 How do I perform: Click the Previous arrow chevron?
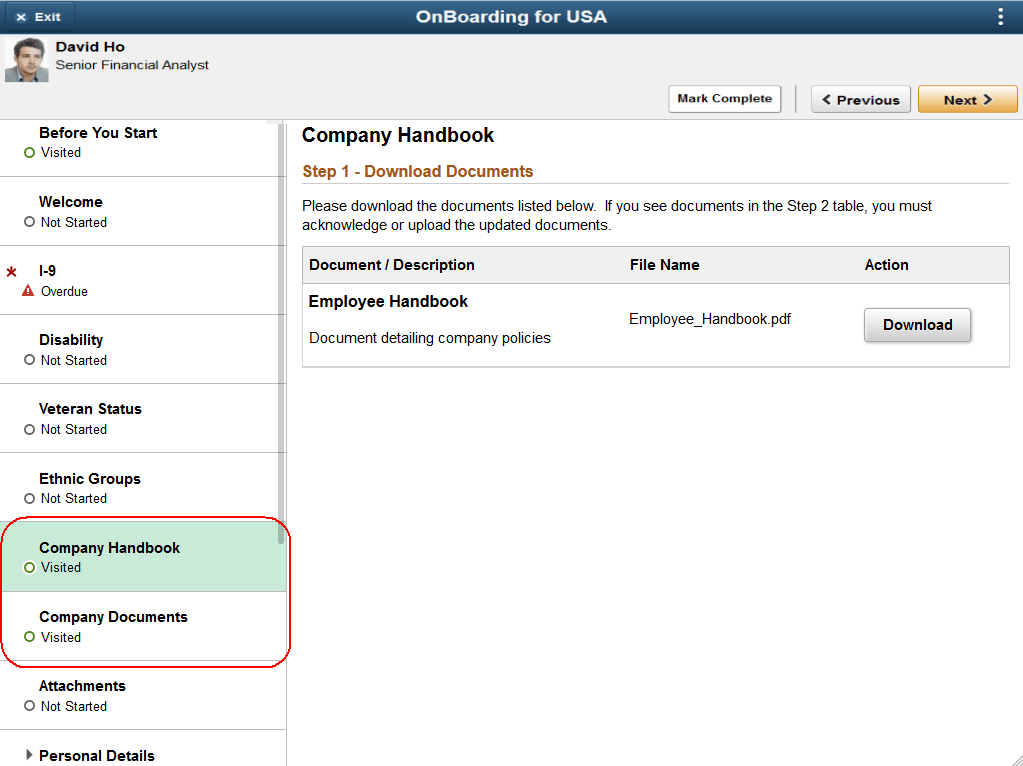pos(827,99)
